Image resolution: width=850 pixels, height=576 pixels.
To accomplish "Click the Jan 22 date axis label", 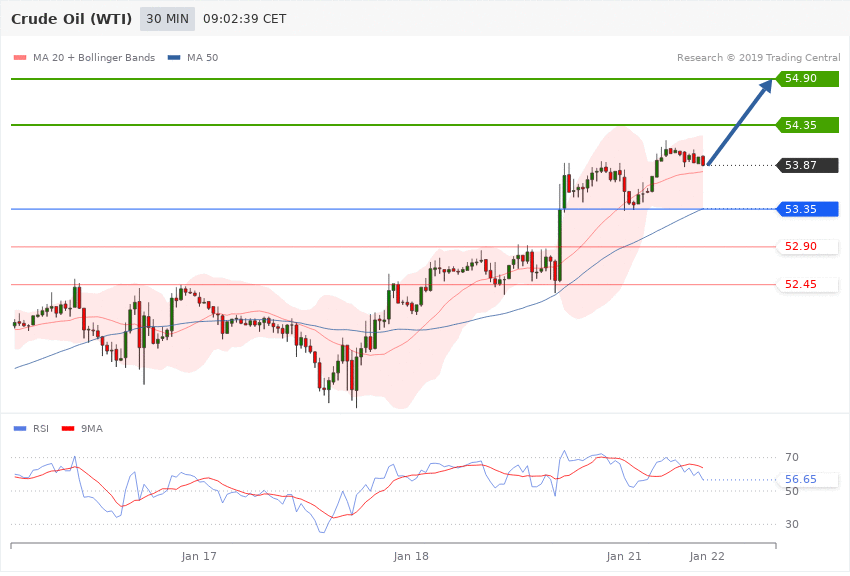I will click(707, 556).
